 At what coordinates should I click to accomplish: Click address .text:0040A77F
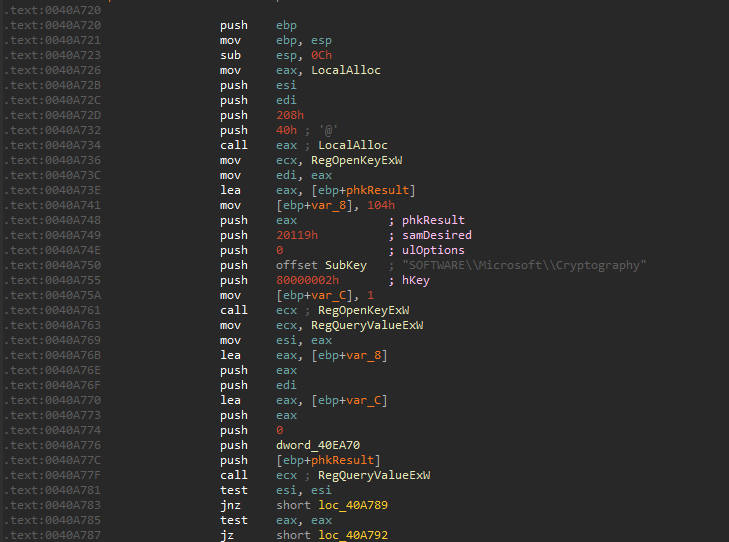[52, 475]
